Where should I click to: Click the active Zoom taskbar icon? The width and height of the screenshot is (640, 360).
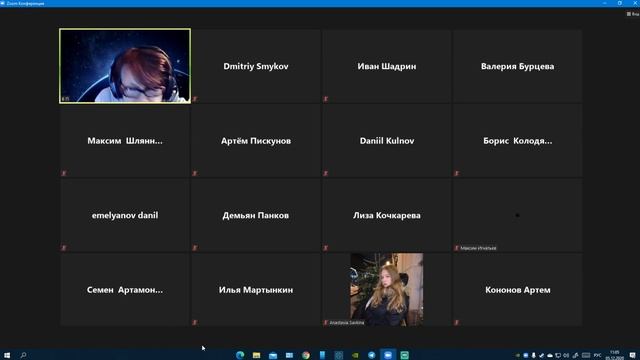click(x=388, y=355)
